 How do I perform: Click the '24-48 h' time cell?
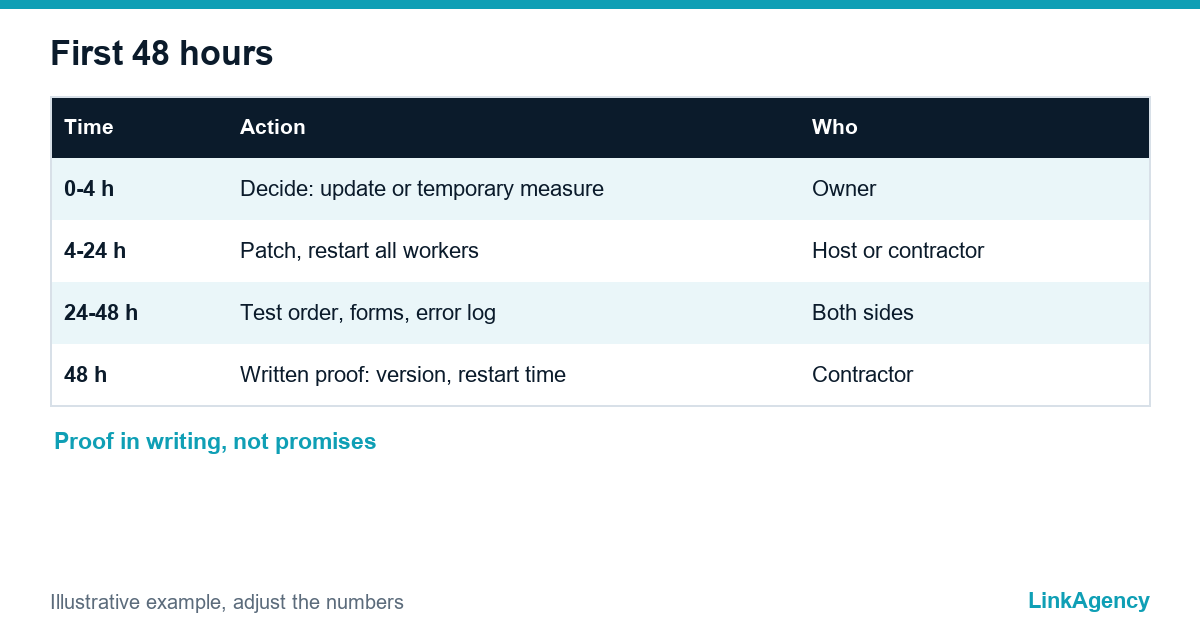point(101,313)
